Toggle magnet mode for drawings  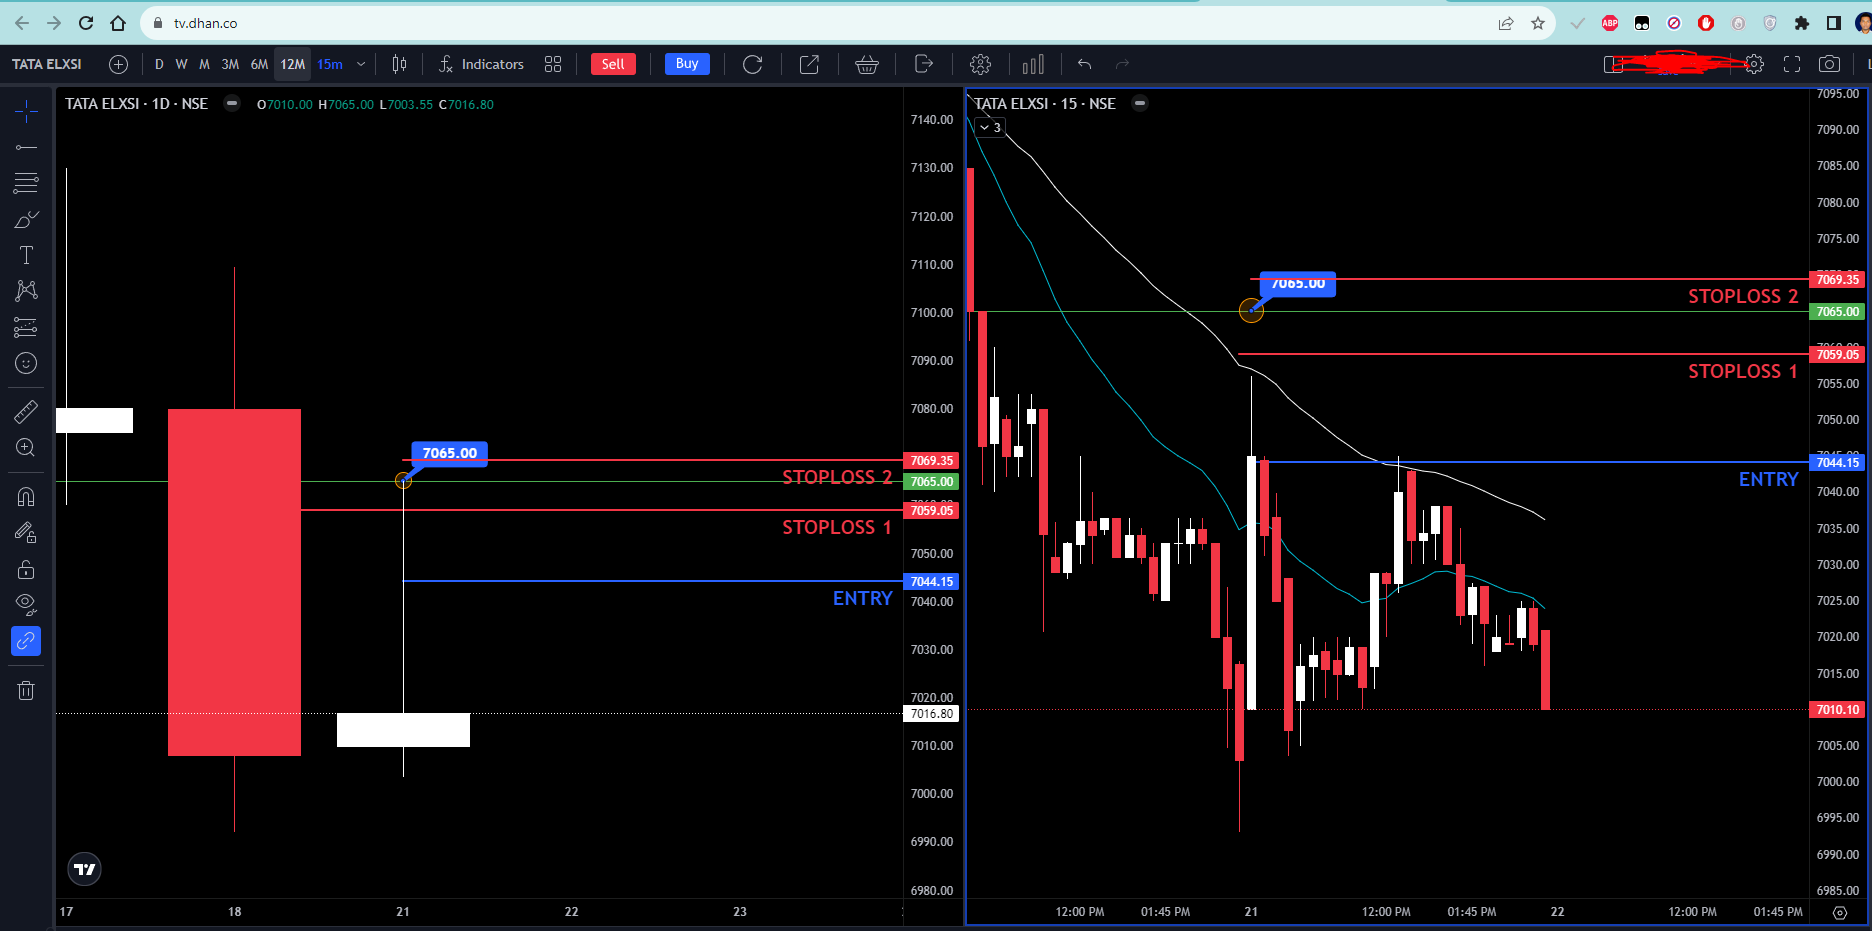(26, 496)
